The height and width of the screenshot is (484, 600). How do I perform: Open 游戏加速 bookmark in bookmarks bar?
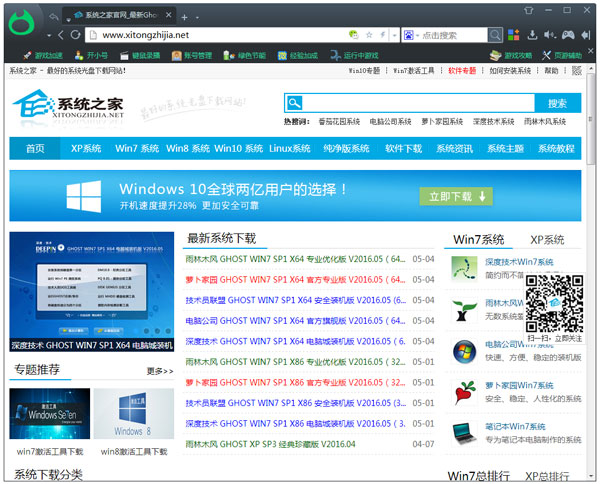(x=42, y=55)
